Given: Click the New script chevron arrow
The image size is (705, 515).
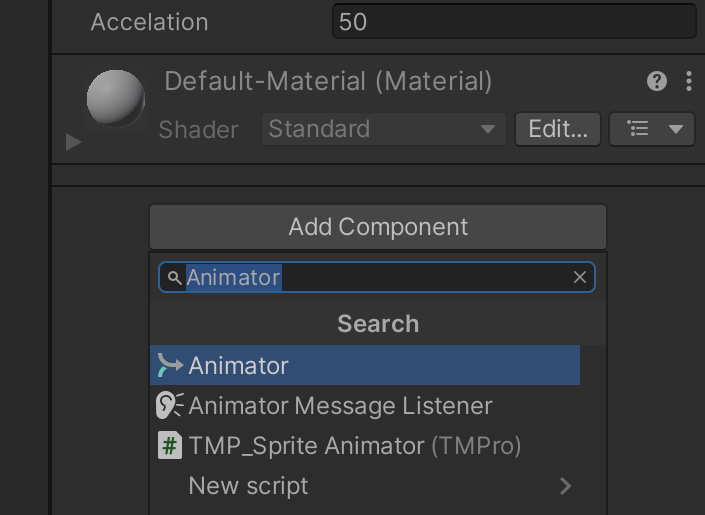Looking at the screenshot, I should click(566, 486).
